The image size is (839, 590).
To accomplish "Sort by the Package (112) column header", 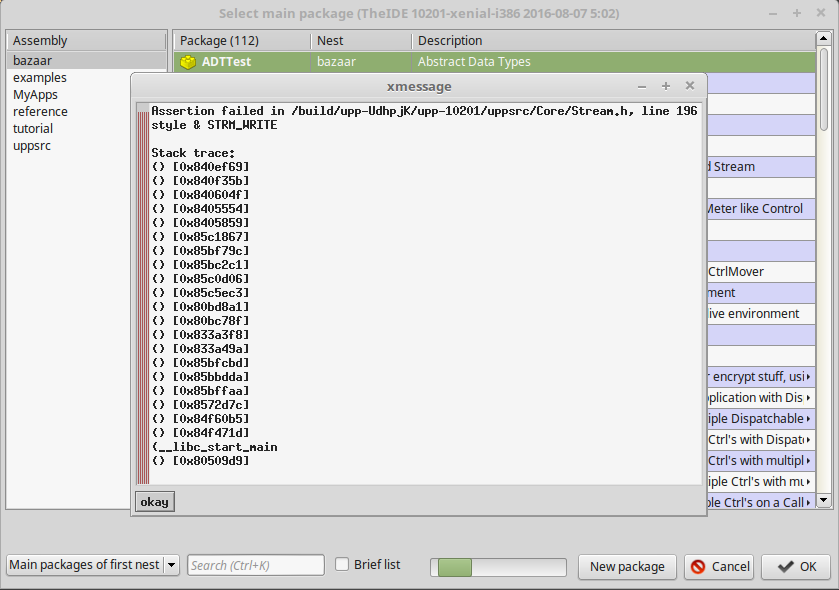I will (240, 41).
